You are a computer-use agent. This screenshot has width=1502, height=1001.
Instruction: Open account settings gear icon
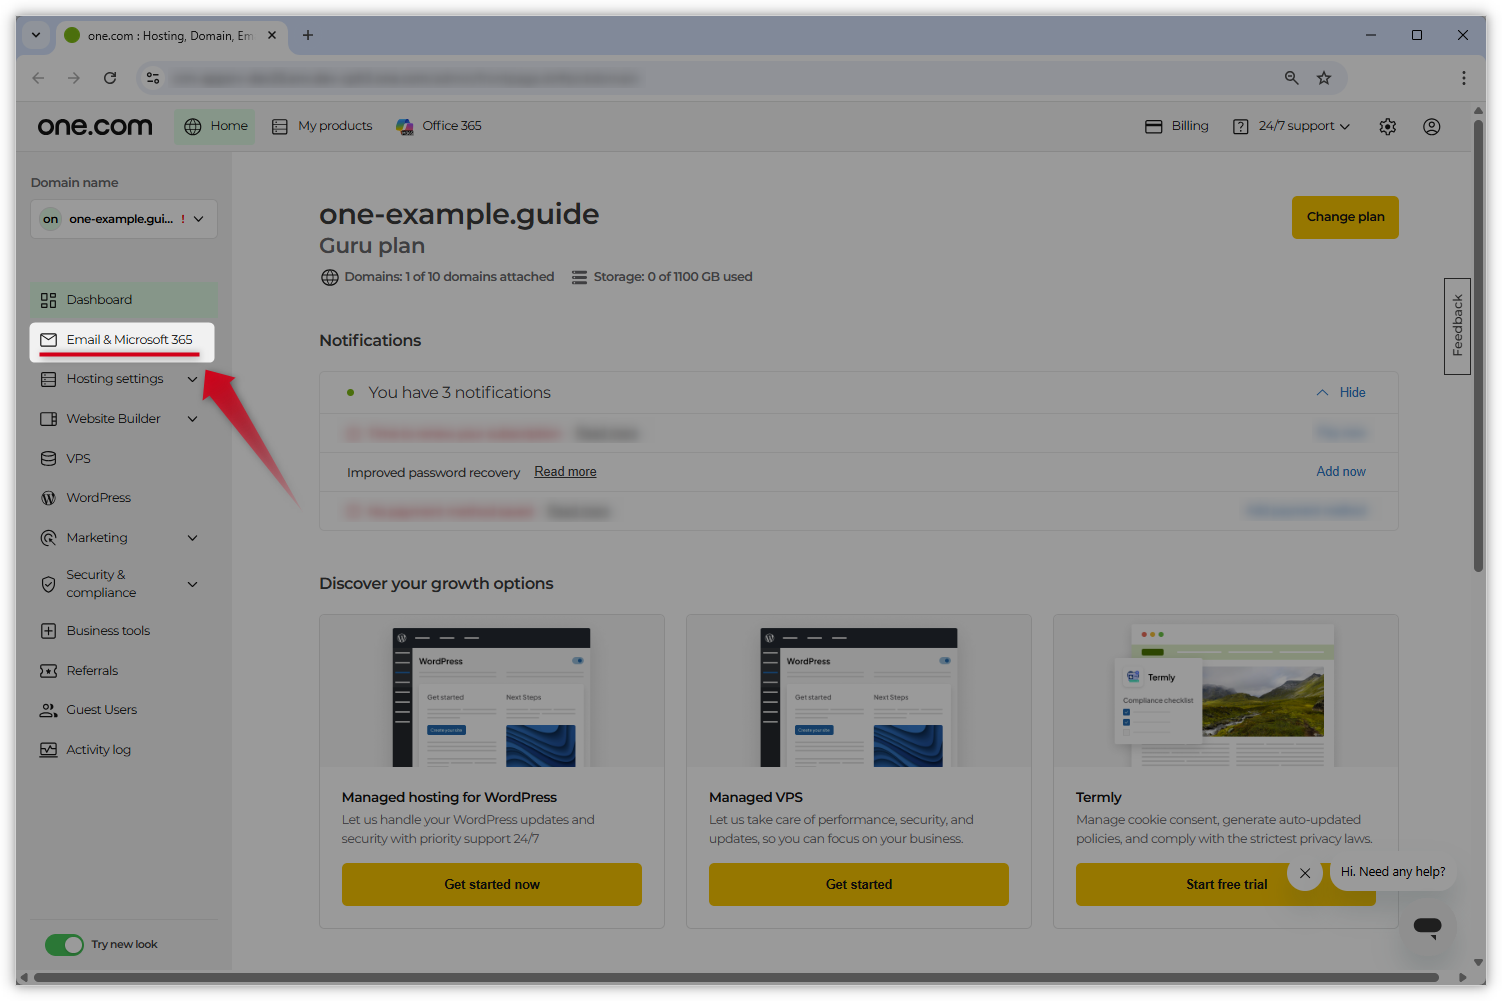point(1387,127)
